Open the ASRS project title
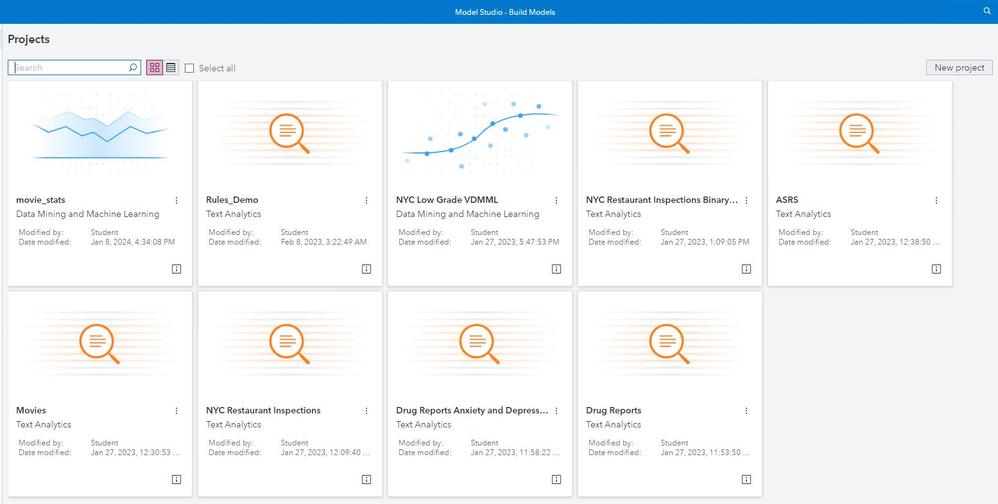 787,200
